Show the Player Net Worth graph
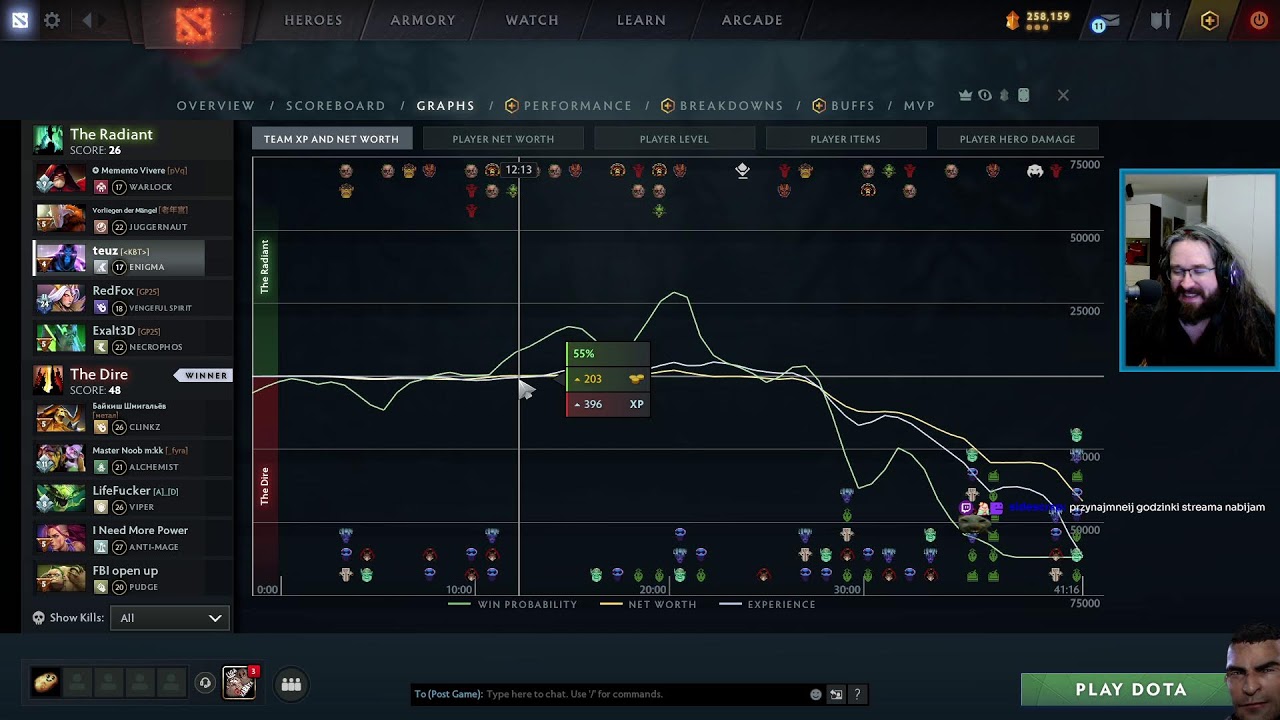 pyautogui.click(x=503, y=139)
